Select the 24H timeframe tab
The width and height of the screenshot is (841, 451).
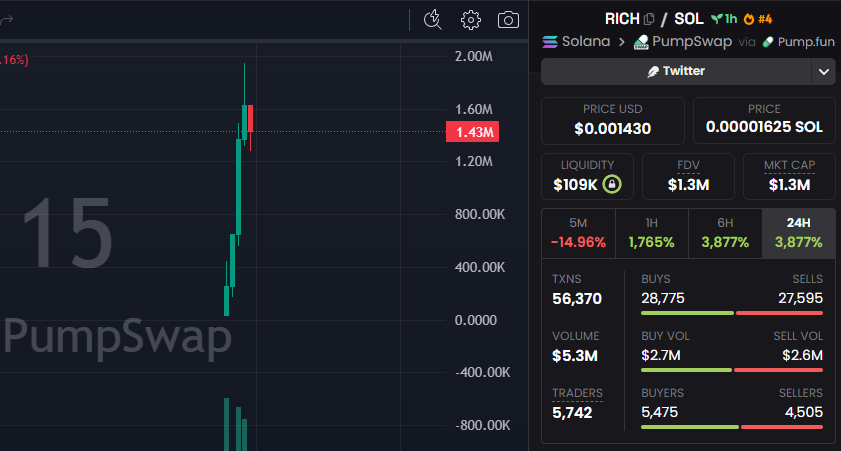799,233
